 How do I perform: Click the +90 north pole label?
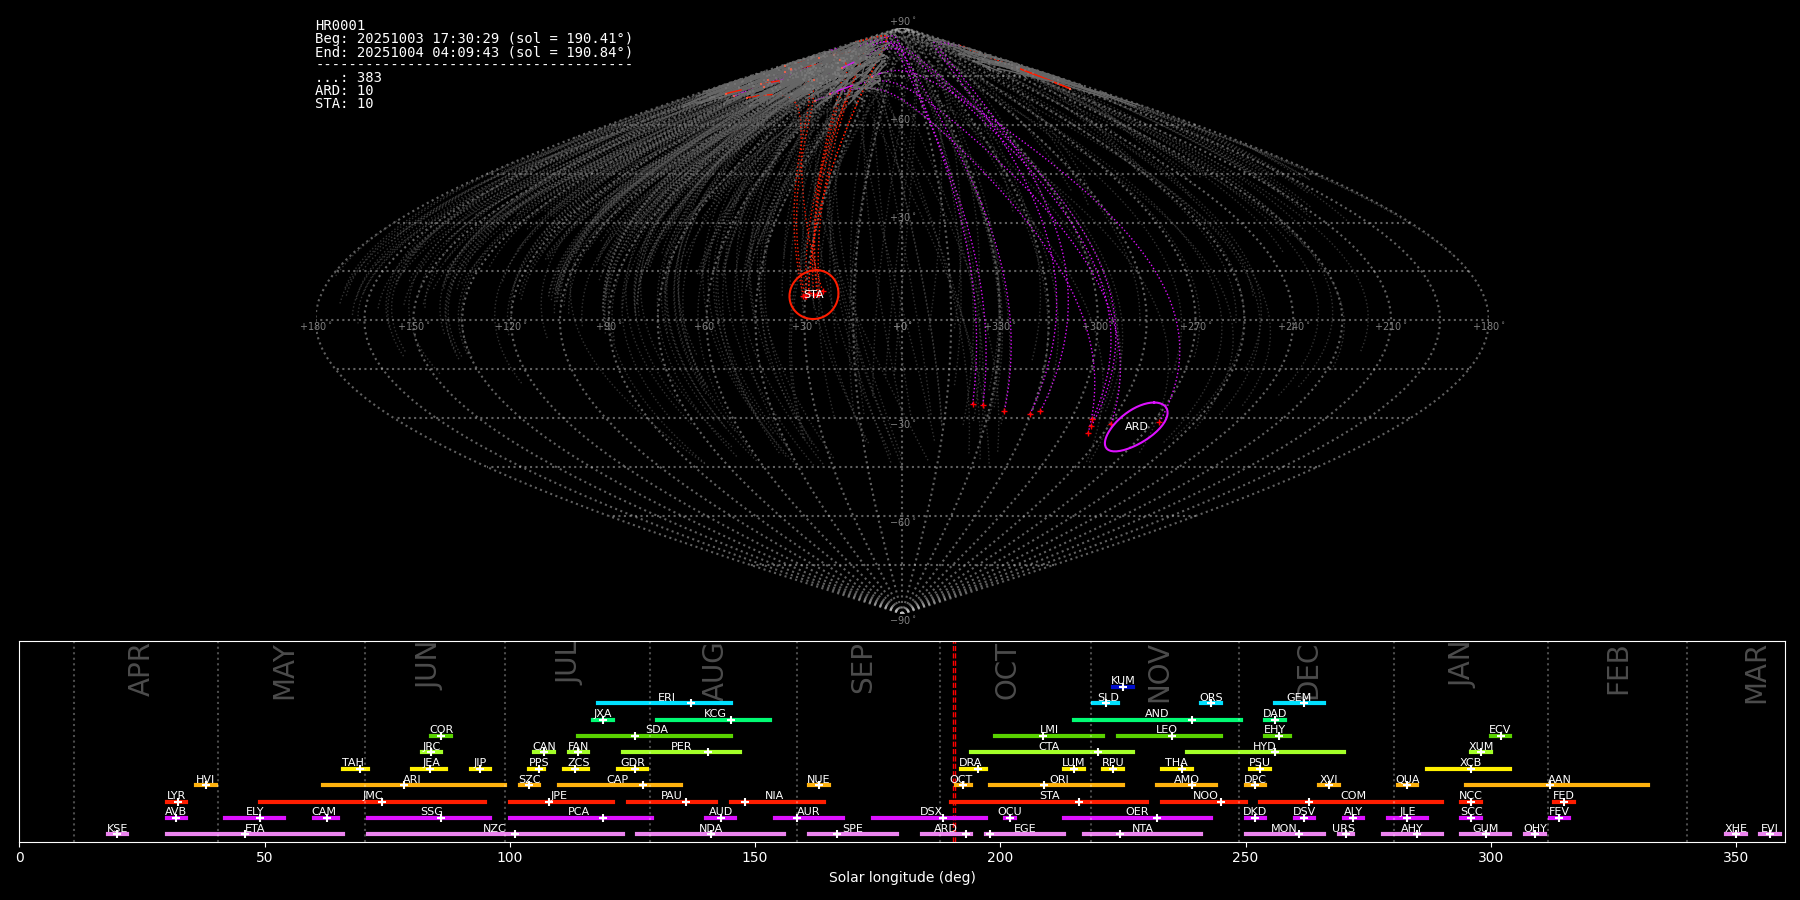[901, 22]
